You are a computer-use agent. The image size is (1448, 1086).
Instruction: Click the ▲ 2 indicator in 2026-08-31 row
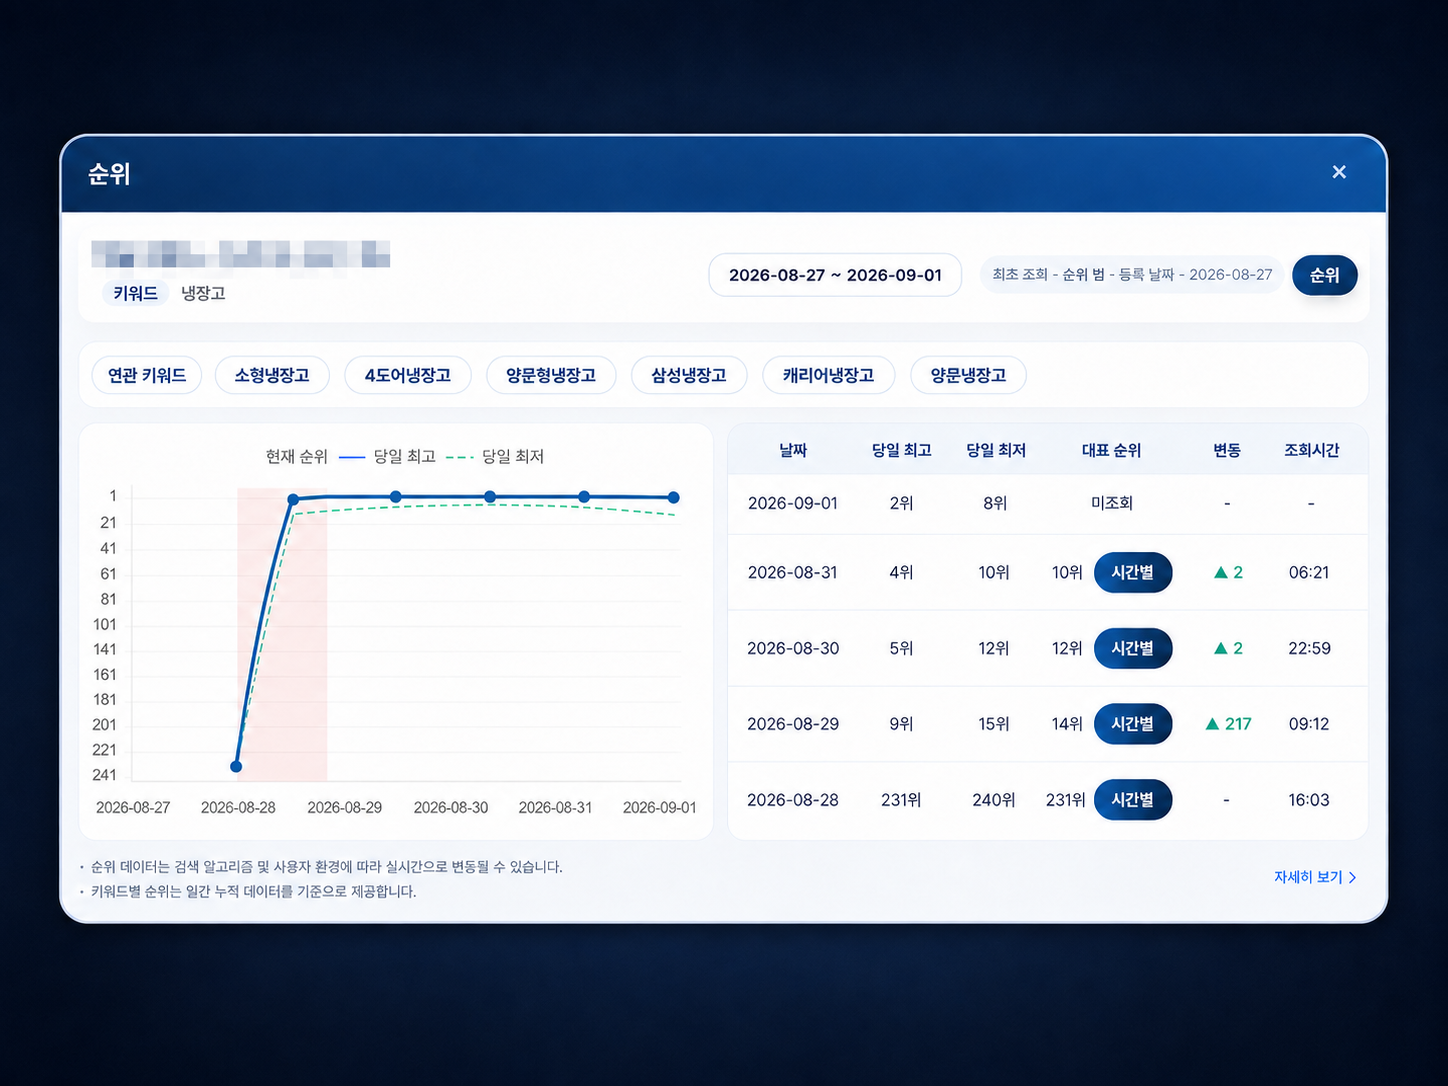click(x=1228, y=572)
